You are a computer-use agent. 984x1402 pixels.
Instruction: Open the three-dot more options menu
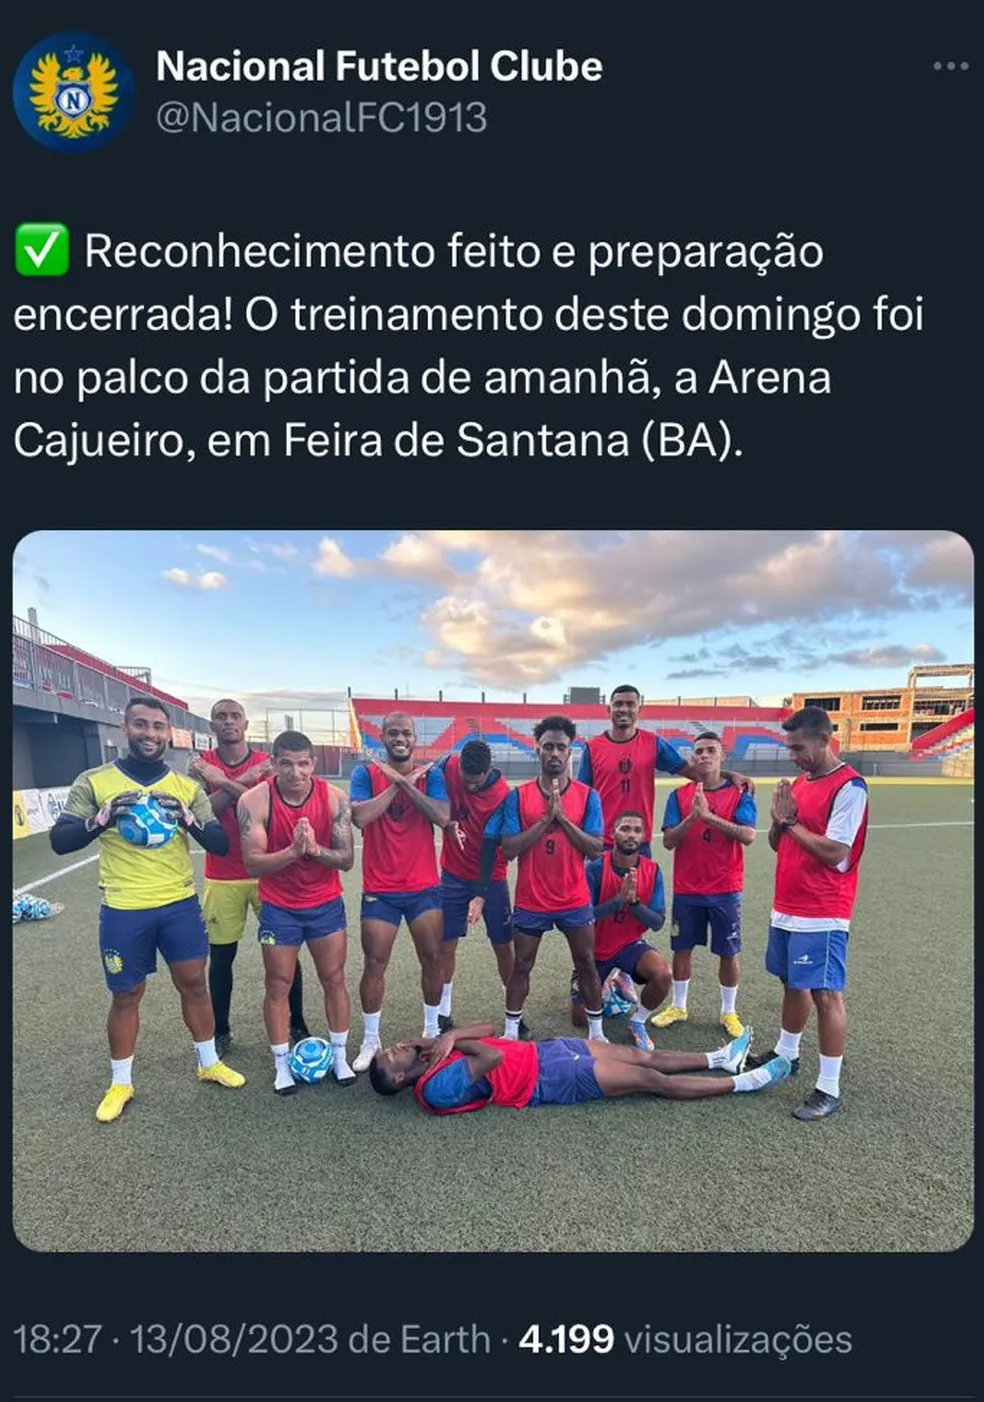pyautogui.click(x=950, y=66)
